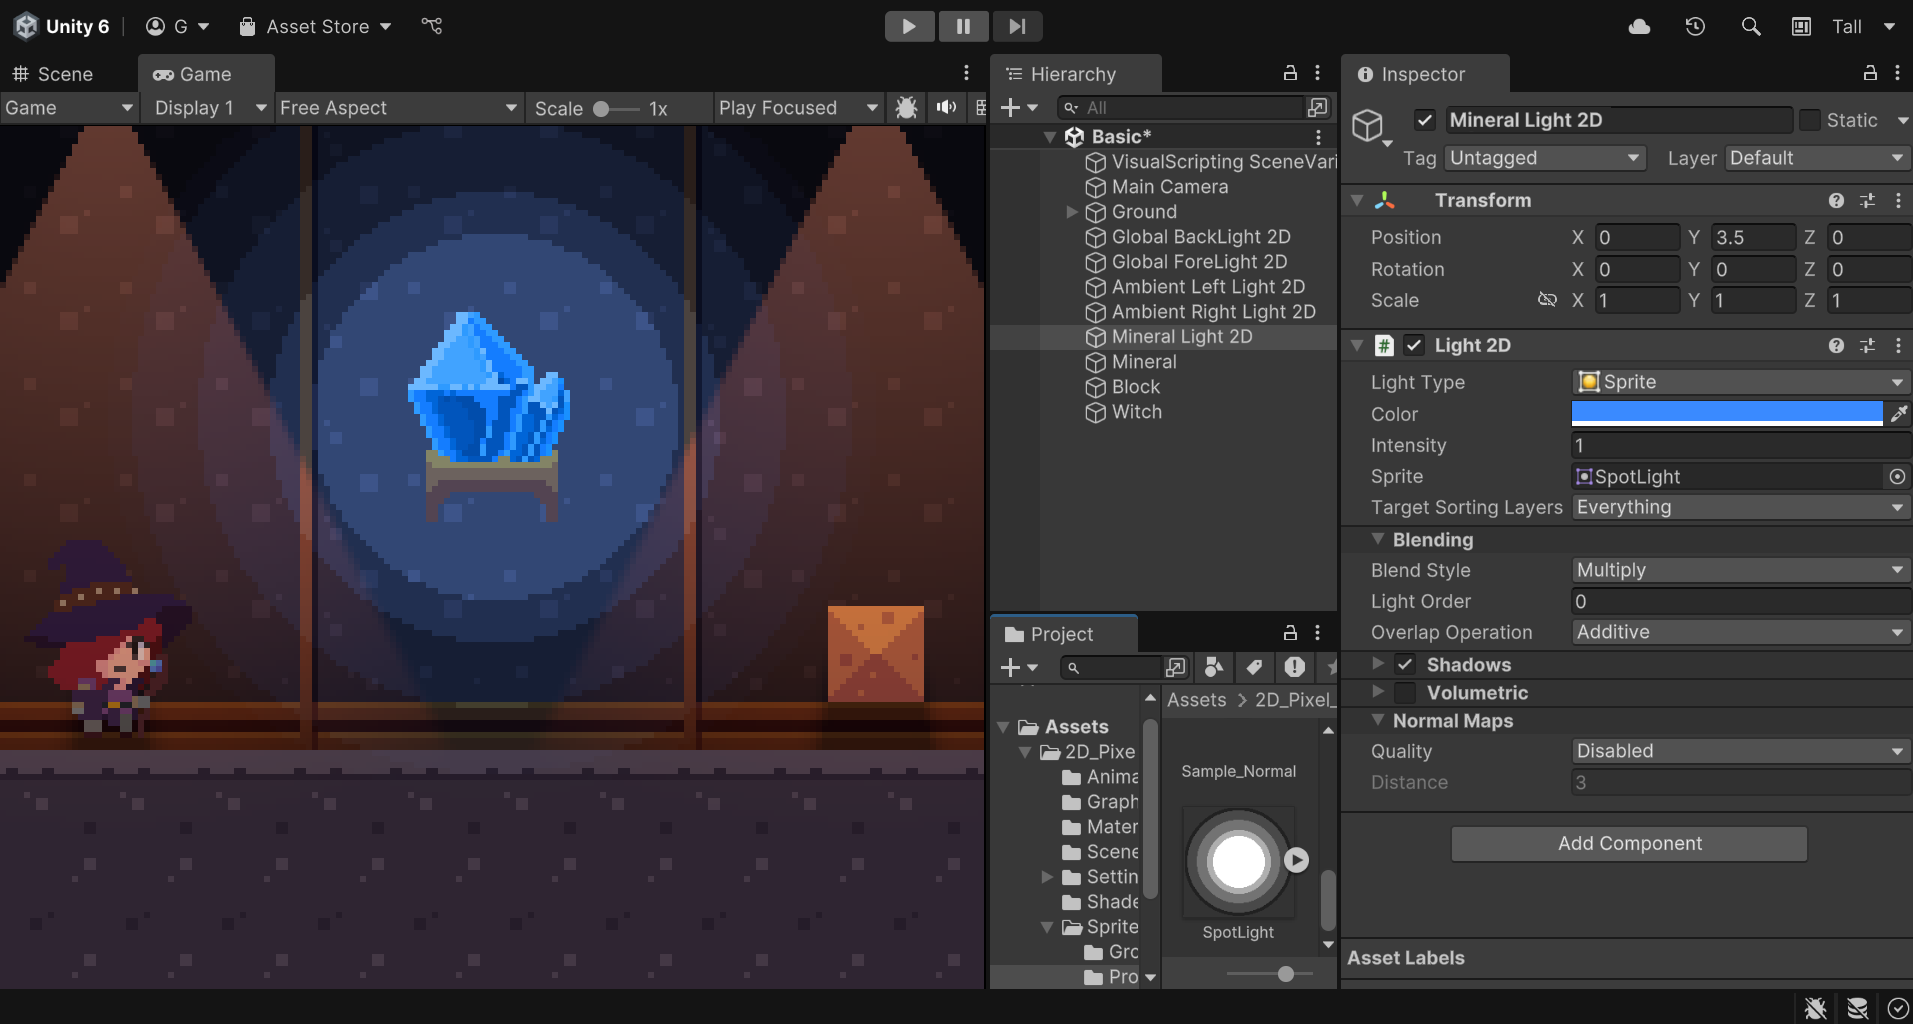Lock the Inspector panel
Viewport: 1913px width, 1024px height.
click(1869, 73)
